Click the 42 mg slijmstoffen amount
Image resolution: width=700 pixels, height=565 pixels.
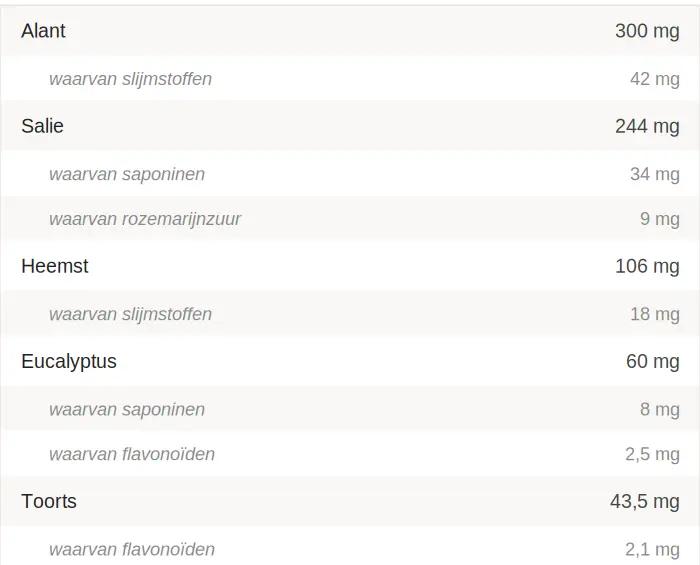tap(654, 79)
